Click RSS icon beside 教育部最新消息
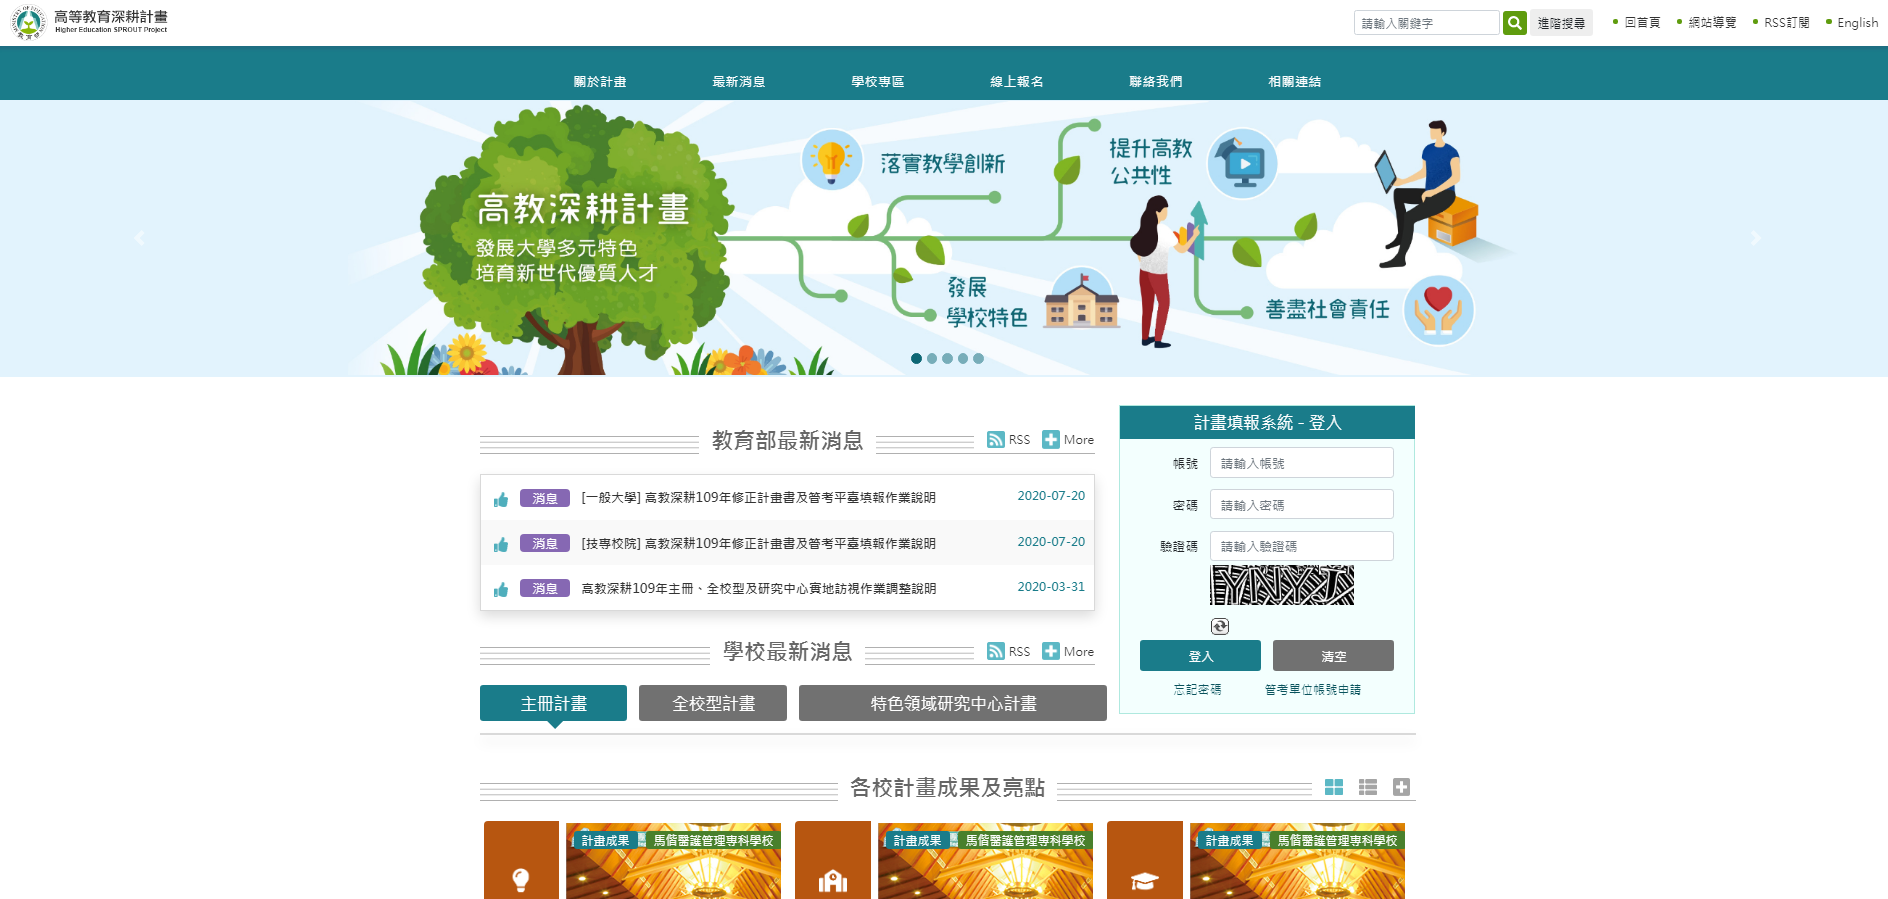Screen dimensions: 1888x899 [996, 440]
